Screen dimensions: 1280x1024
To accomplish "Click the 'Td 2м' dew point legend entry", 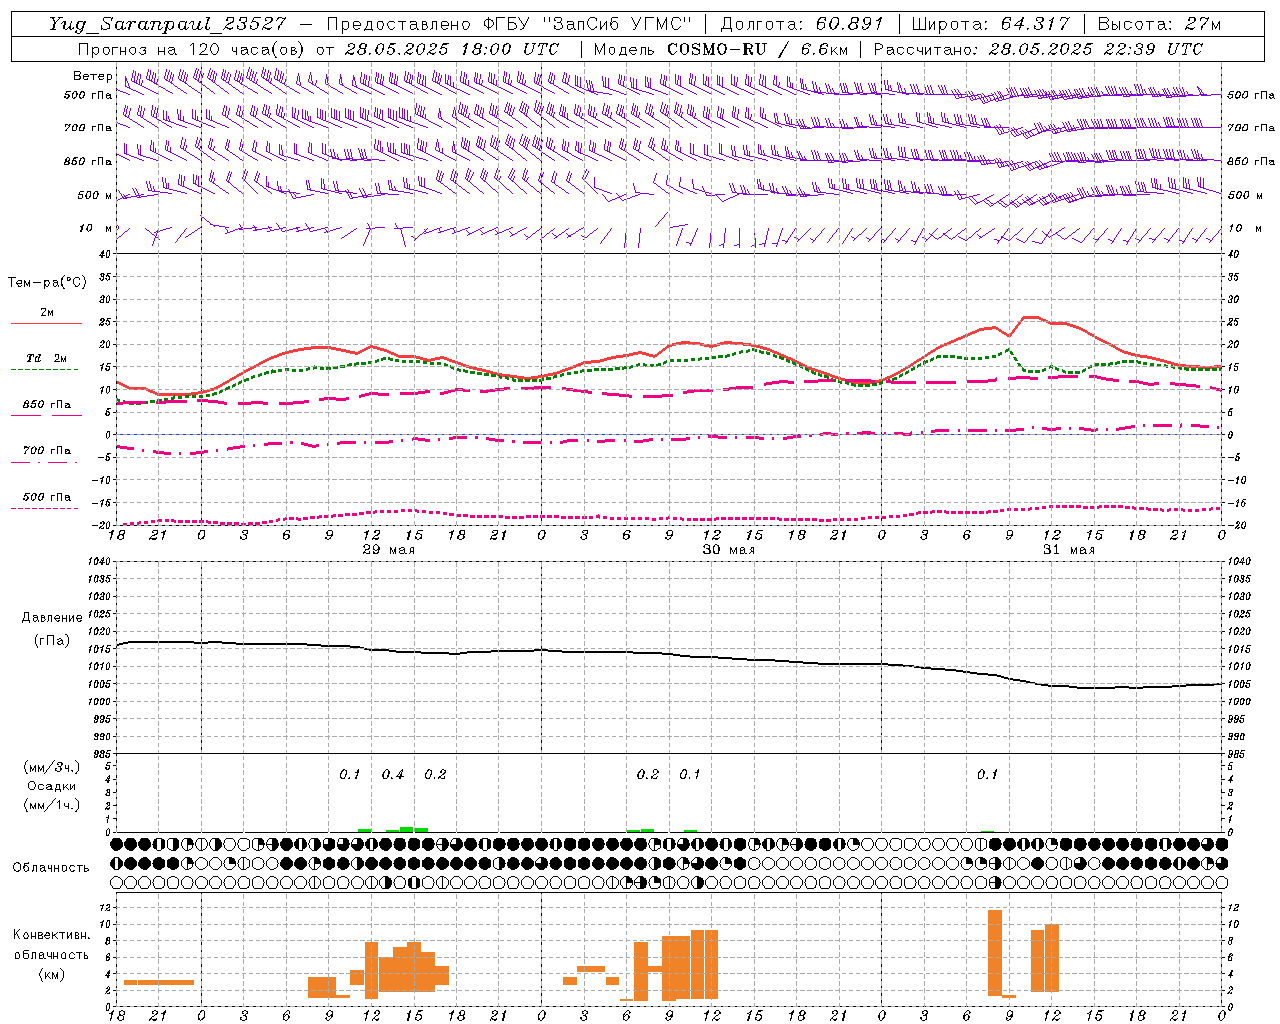I will [47, 358].
